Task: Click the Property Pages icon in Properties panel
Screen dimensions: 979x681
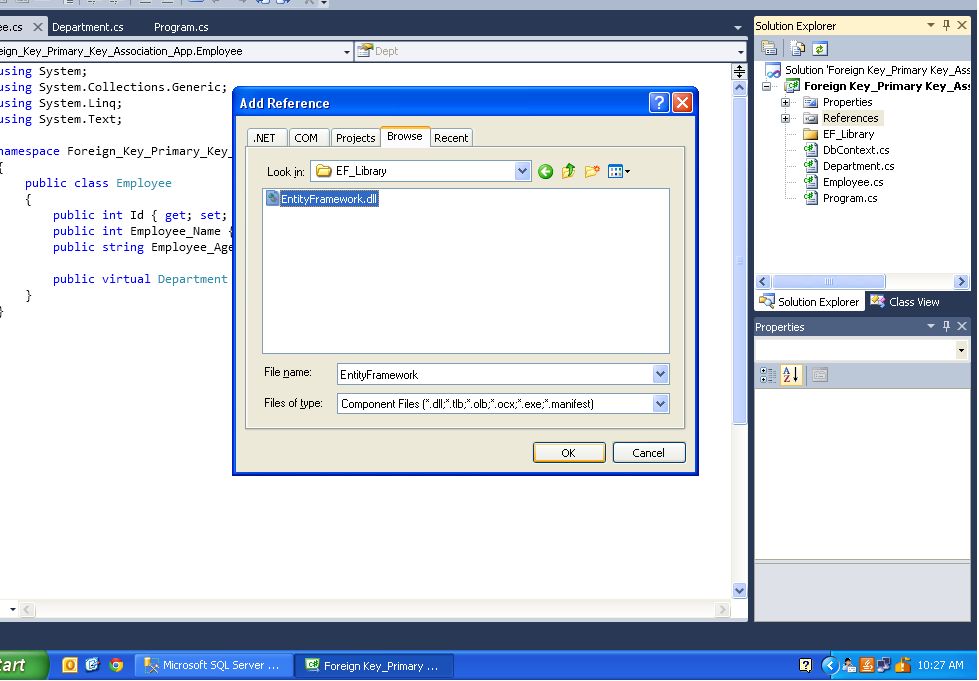Action: pos(820,375)
